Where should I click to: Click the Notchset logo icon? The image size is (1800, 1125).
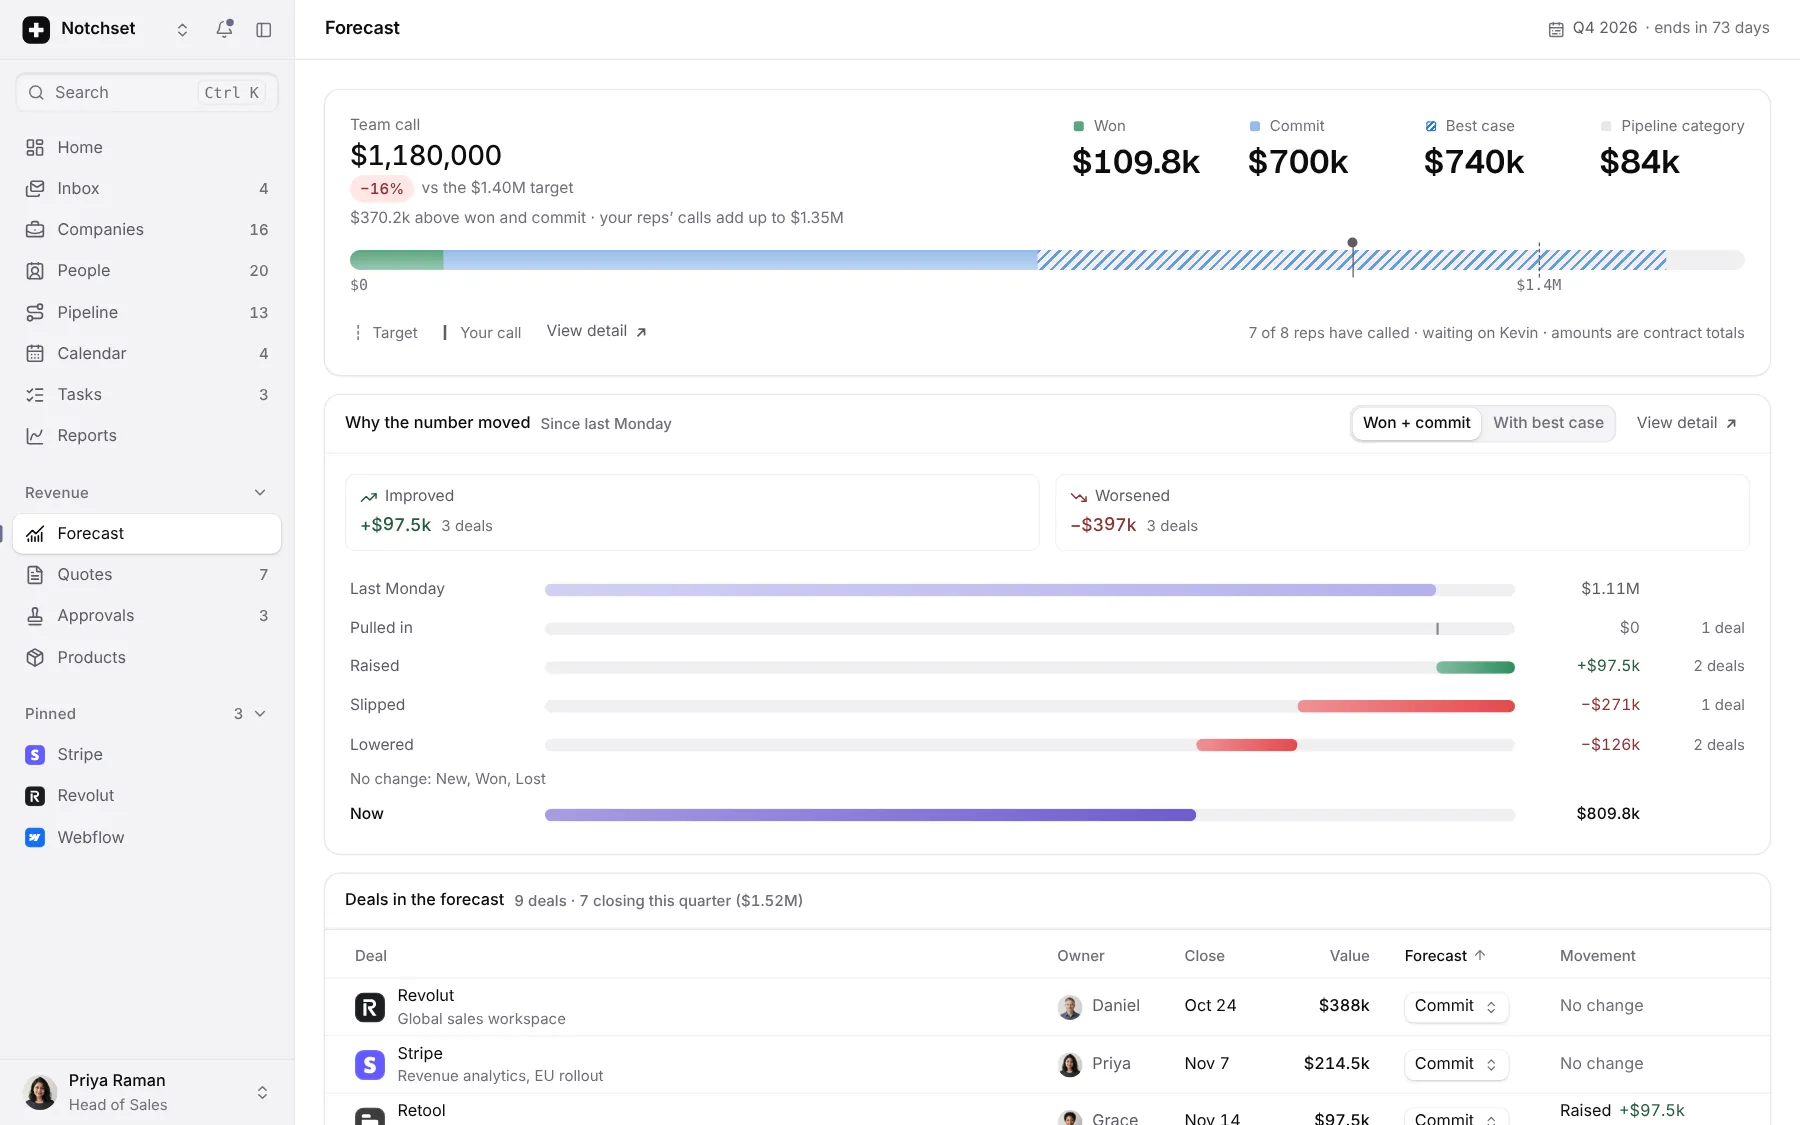click(36, 29)
